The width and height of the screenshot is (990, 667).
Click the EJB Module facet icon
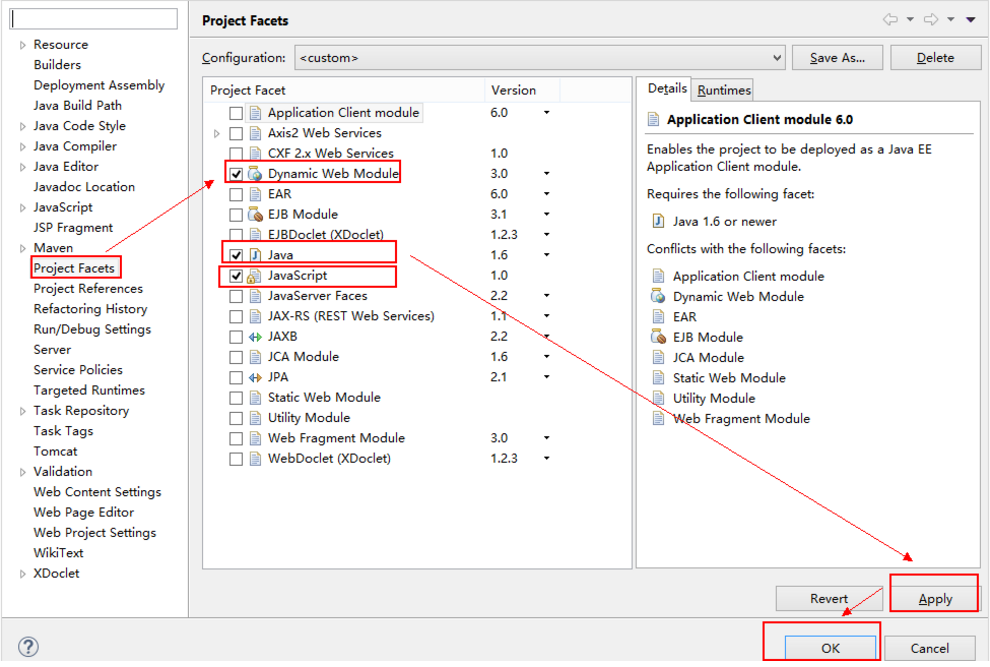[255, 214]
